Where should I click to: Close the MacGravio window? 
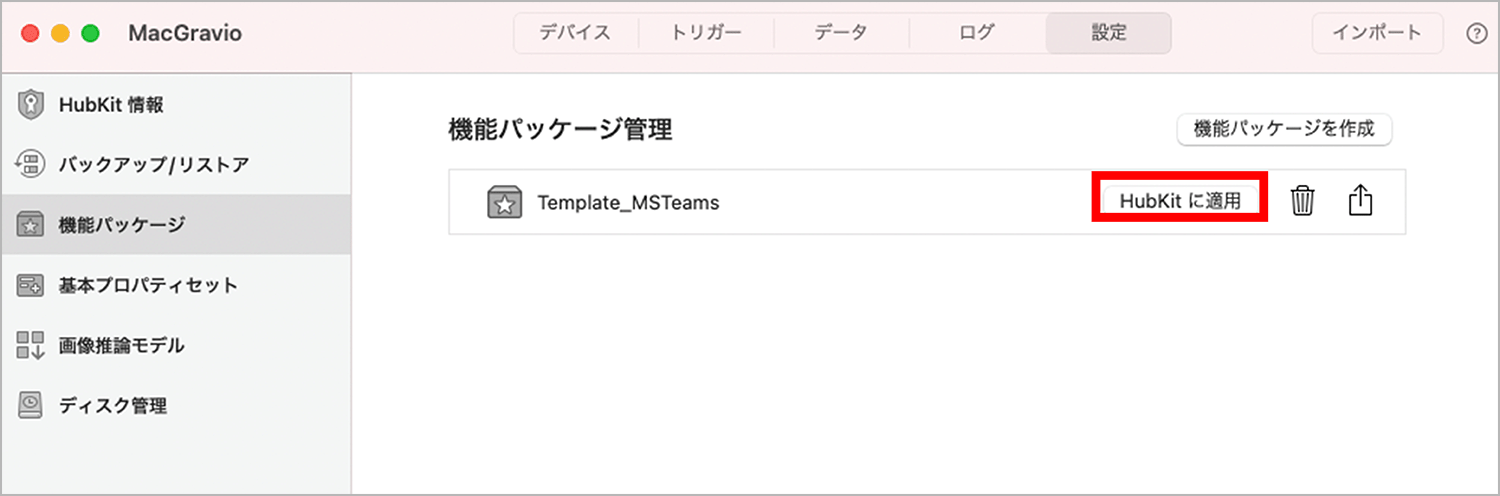(30, 34)
